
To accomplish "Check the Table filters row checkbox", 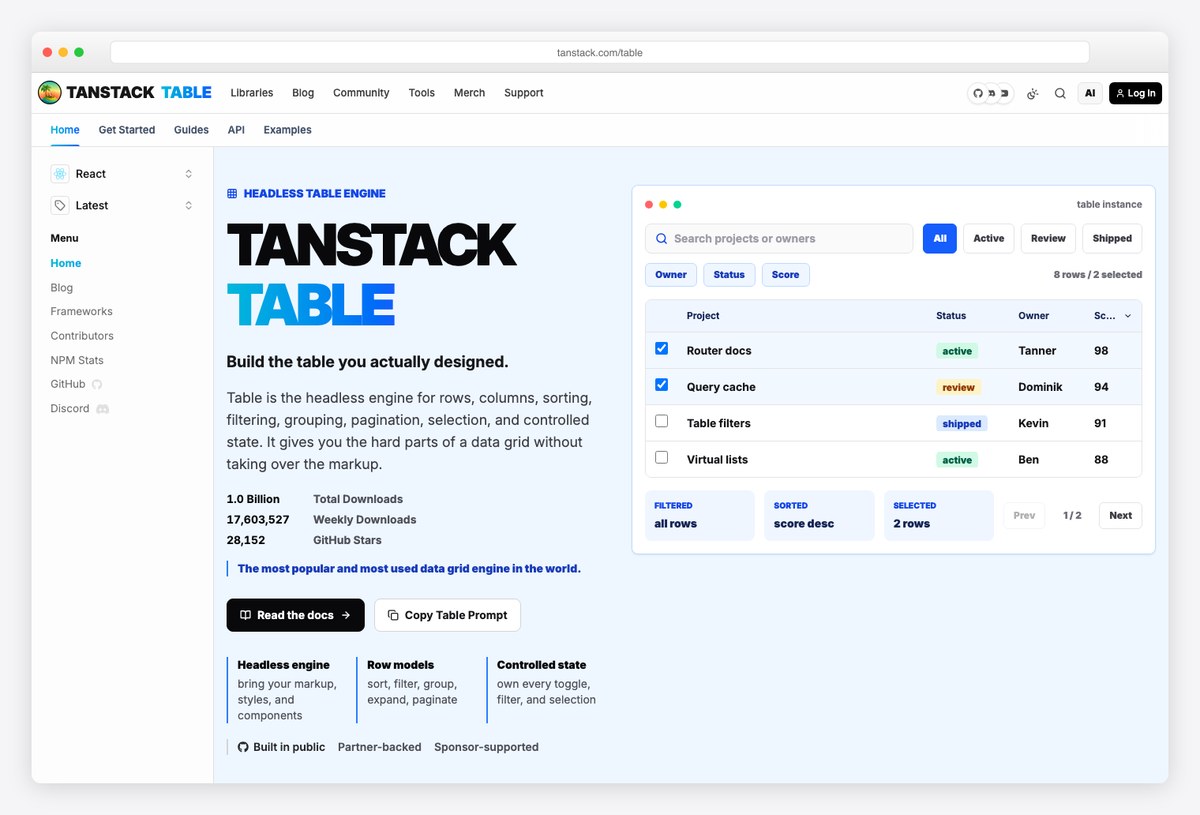I will pyautogui.click(x=661, y=421).
